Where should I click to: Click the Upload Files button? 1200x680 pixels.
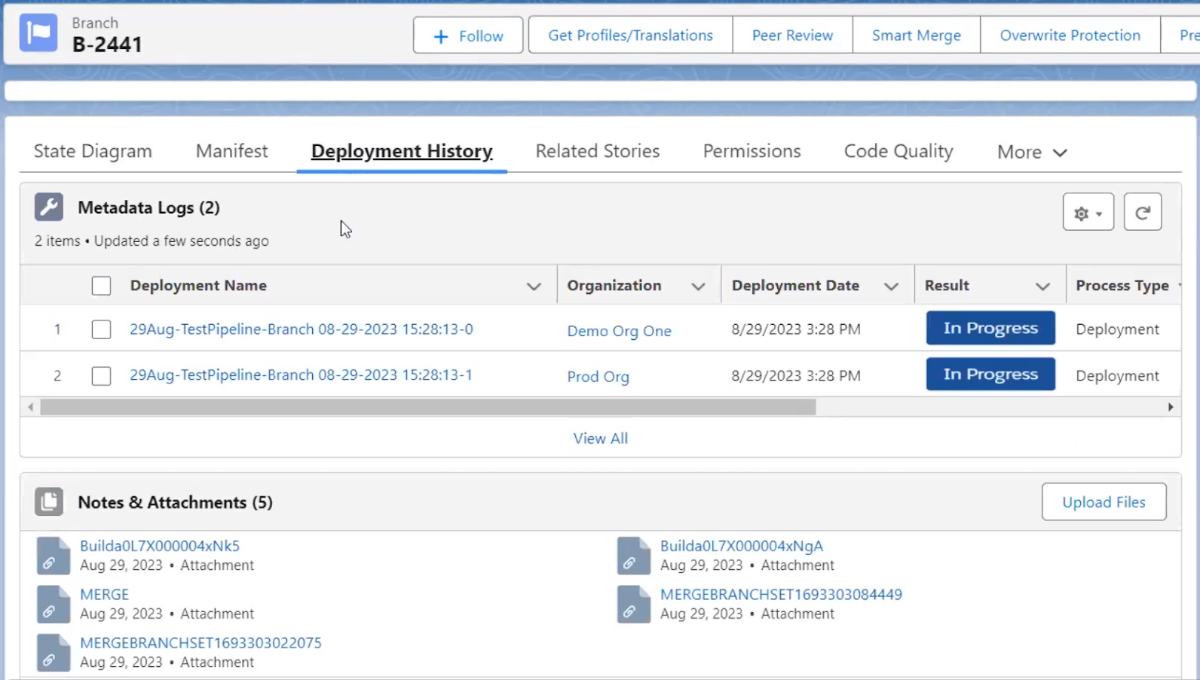[1104, 502]
